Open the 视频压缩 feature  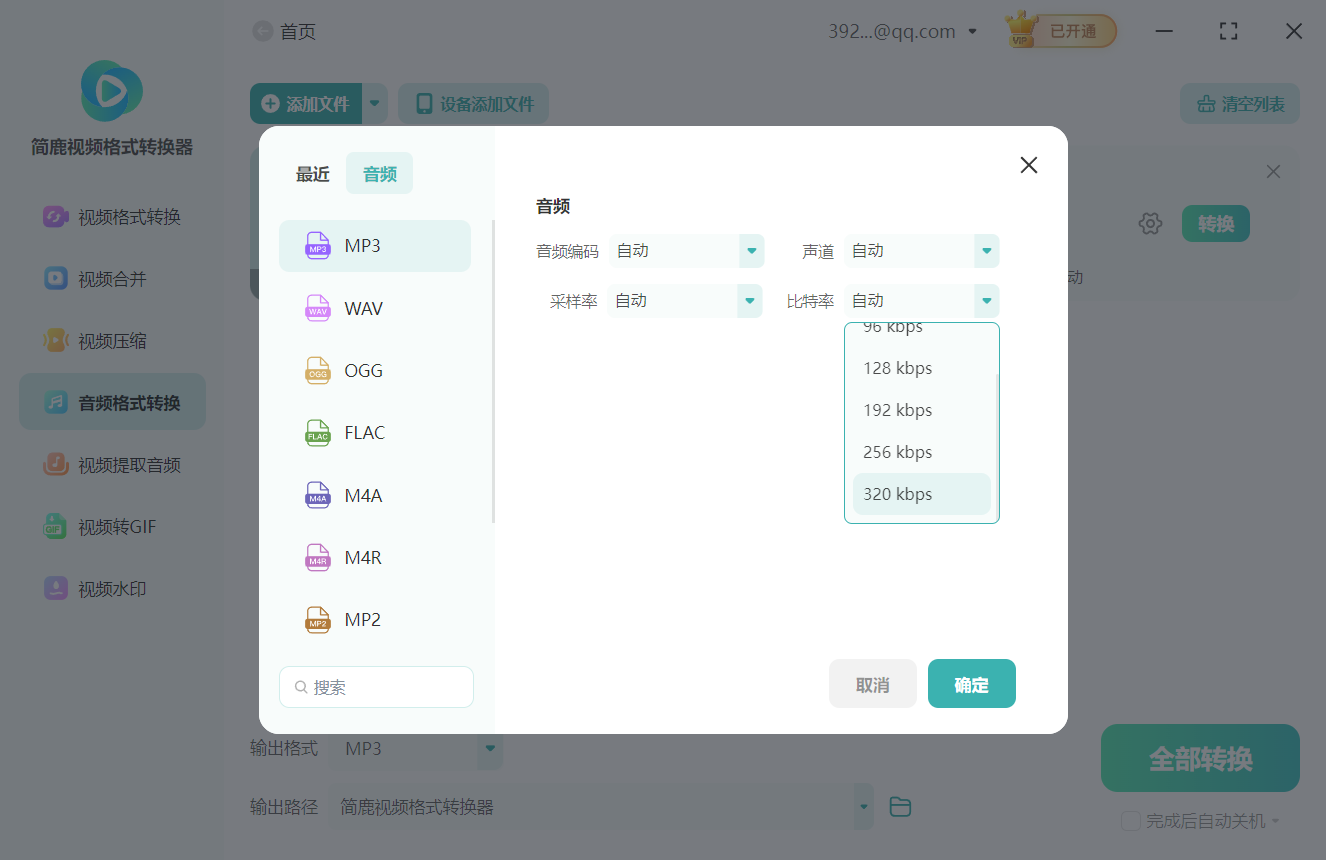(111, 340)
